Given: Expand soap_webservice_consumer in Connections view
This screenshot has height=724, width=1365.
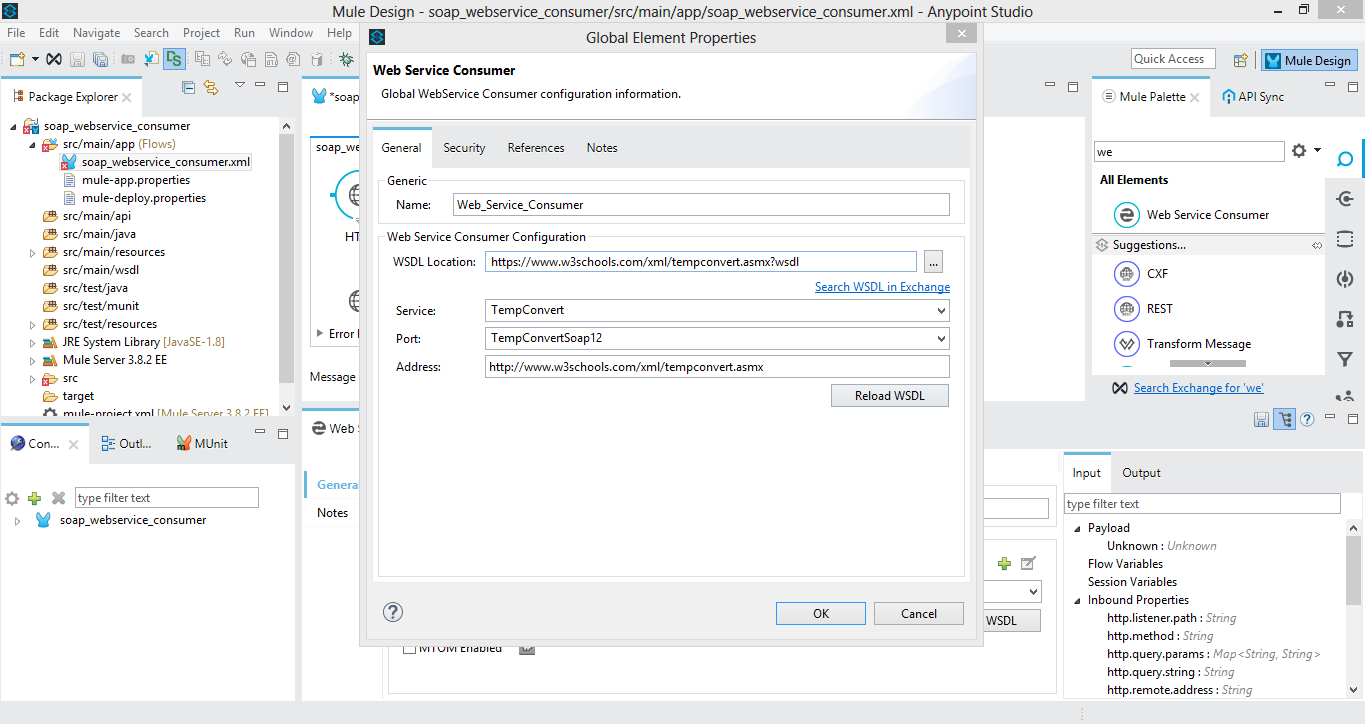Looking at the screenshot, I should tap(17, 521).
